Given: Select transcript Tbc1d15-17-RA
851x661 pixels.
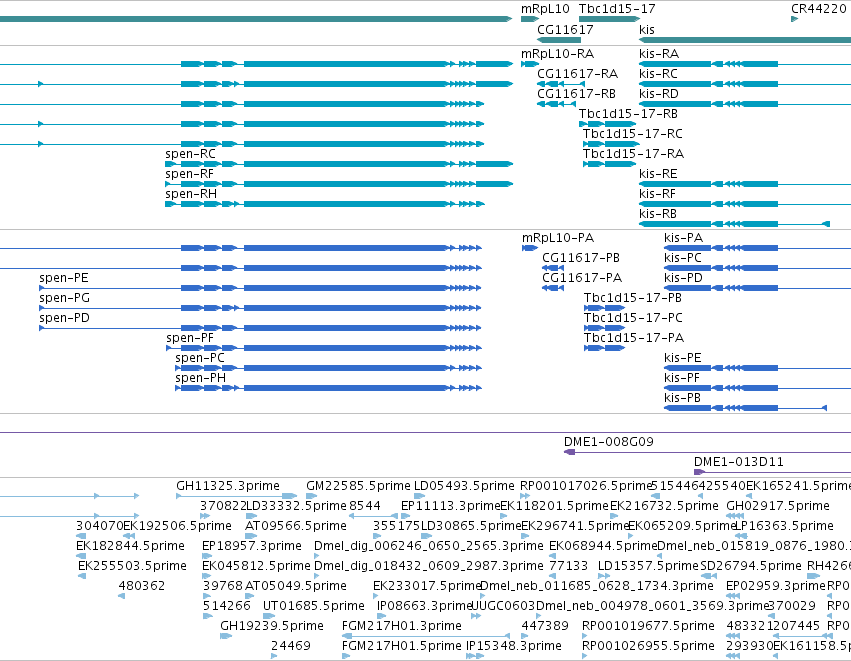Looking at the screenshot, I should (x=633, y=154).
